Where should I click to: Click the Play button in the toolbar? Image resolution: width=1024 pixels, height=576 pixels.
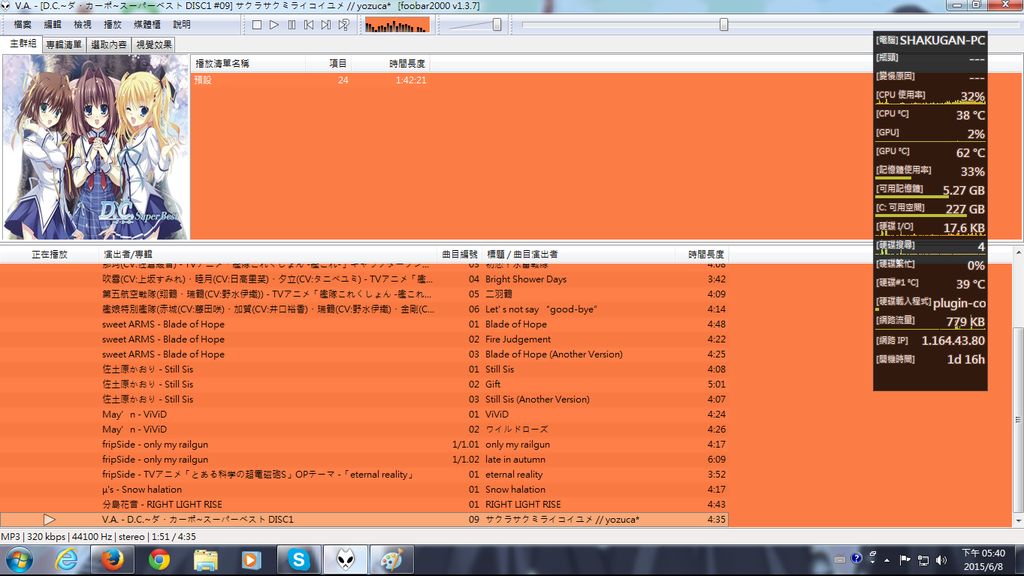click(274, 25)
